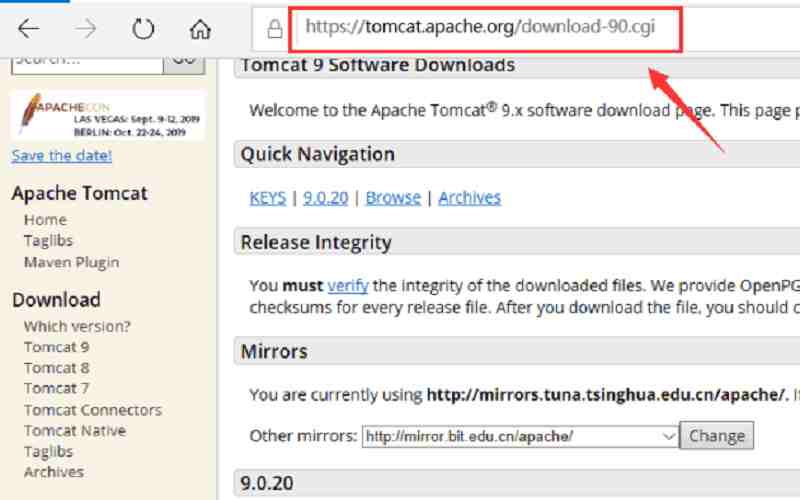Select Tomcat 9 in the Download list
Image resolution: width=800 pixels, height=500 pixels.
coord(56,347)
